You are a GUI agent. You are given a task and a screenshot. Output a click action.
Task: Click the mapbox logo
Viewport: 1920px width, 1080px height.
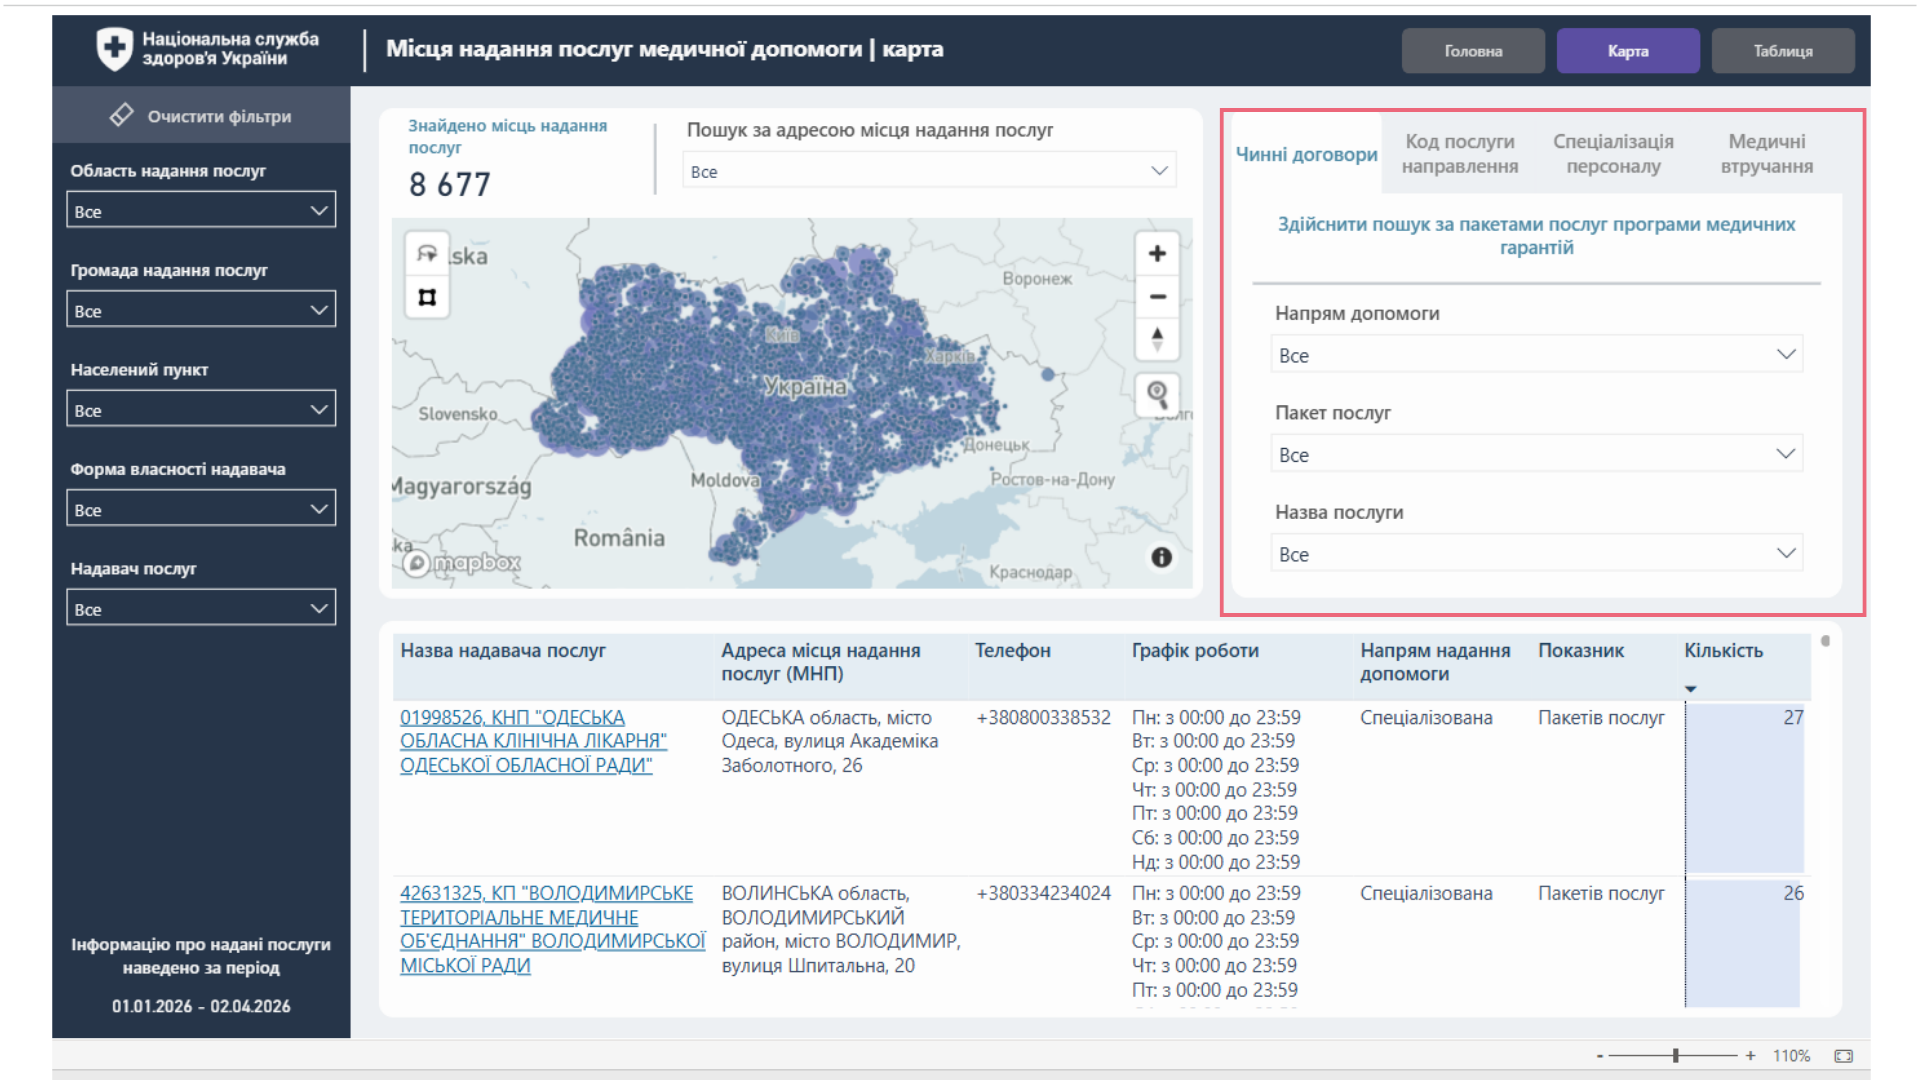coord(462,563)
